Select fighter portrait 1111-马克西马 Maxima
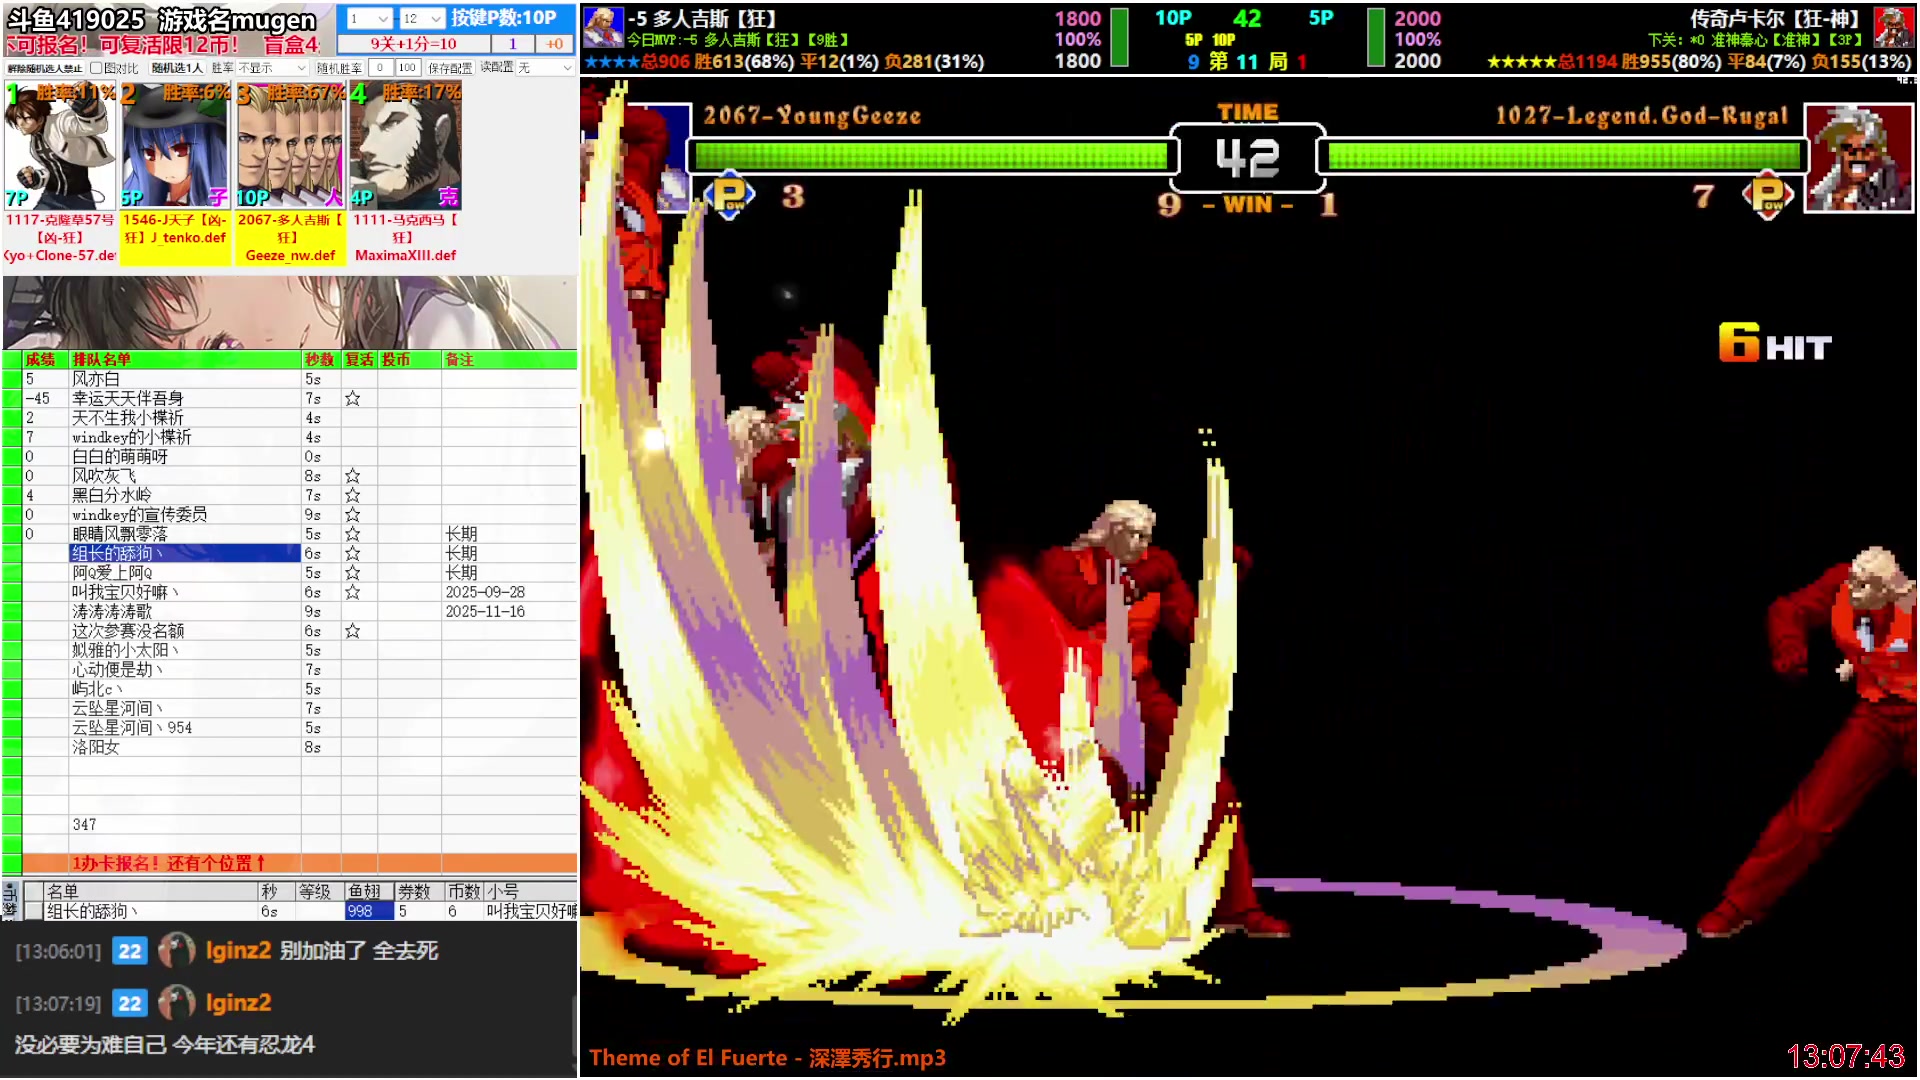This screenshot has height=1080, width=1920. [x=405, y=146]
